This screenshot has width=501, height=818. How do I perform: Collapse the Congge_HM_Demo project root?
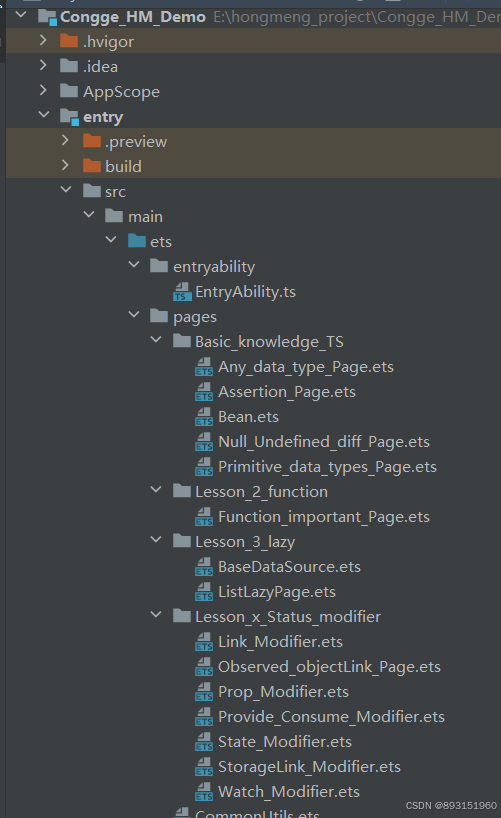pos(21,15)
